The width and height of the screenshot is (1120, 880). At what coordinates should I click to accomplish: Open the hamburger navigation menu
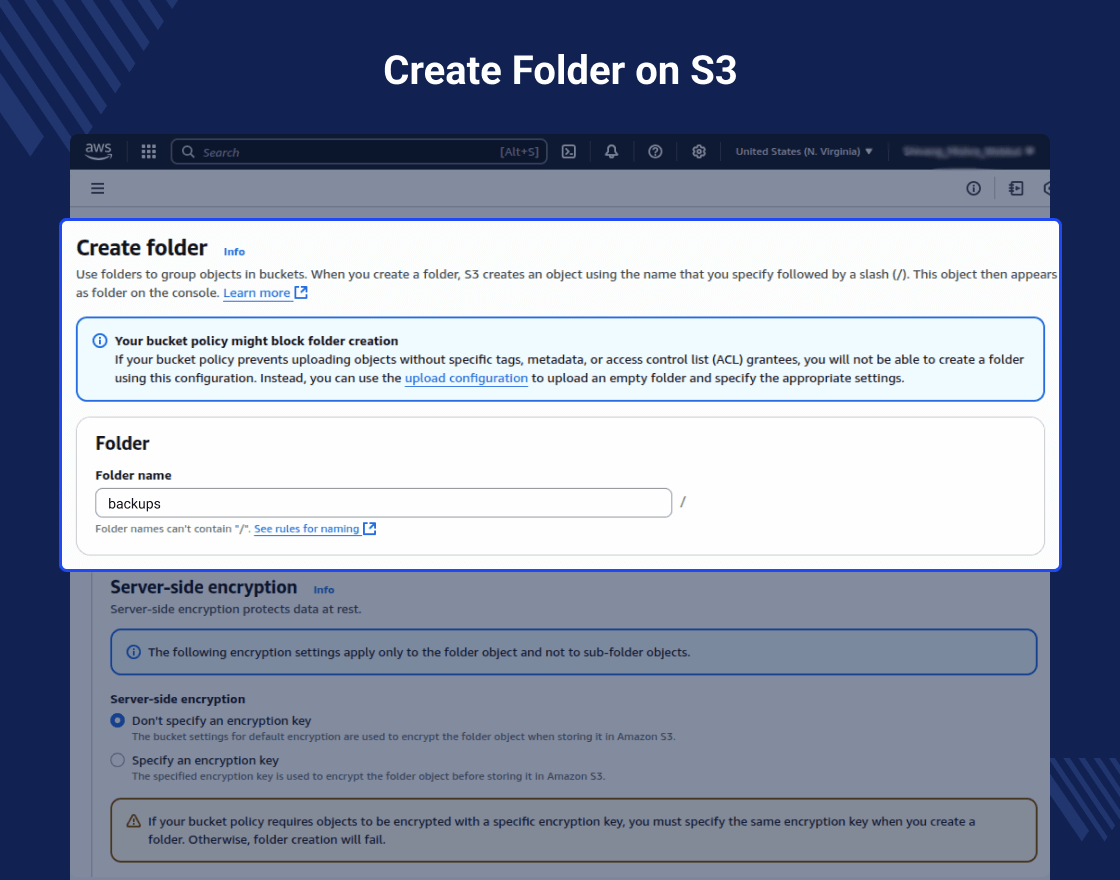coord(98,189)
